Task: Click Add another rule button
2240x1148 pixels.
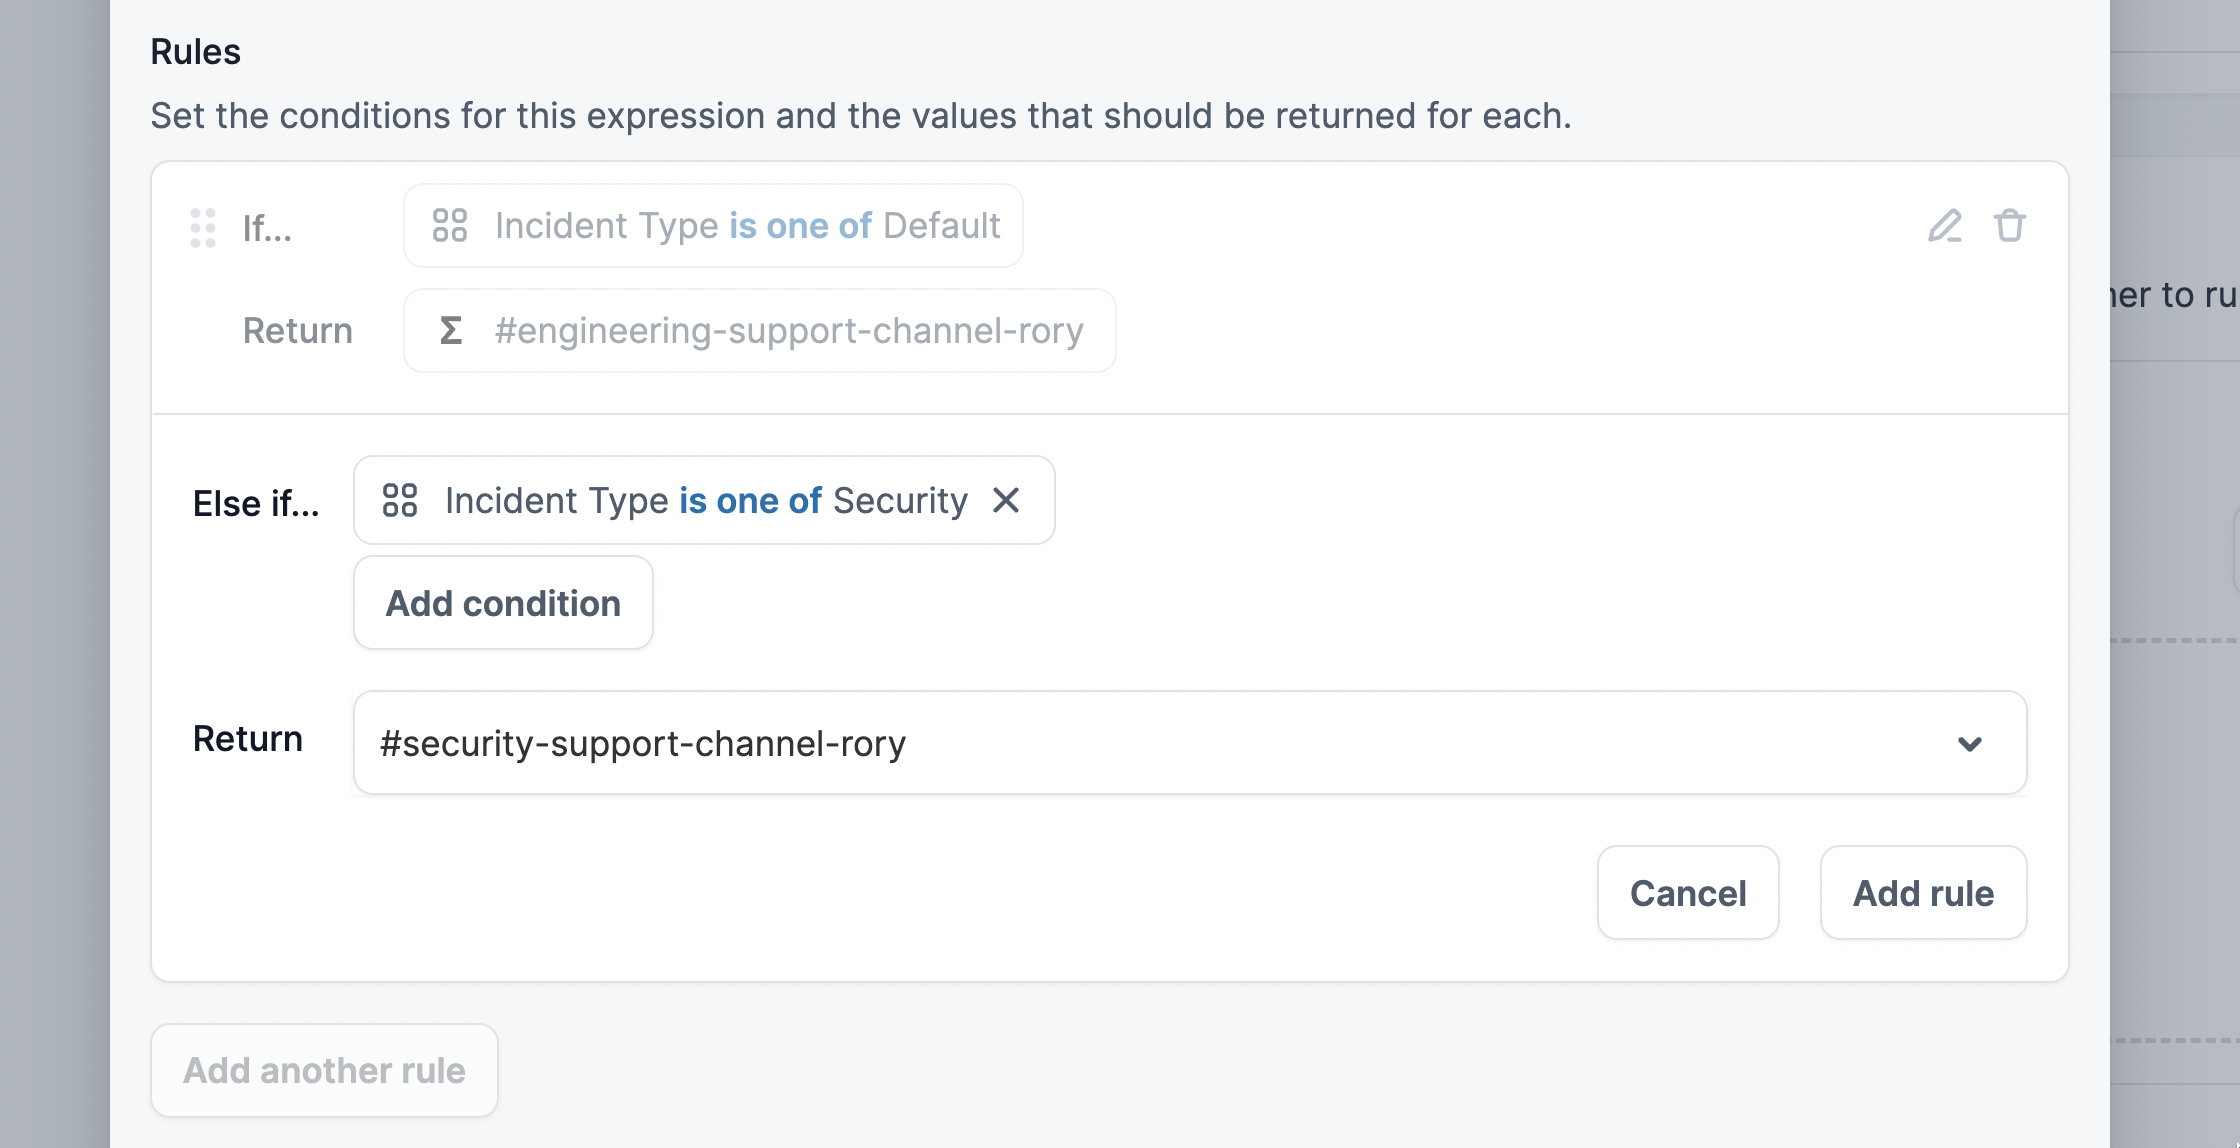Action: 324,1070
